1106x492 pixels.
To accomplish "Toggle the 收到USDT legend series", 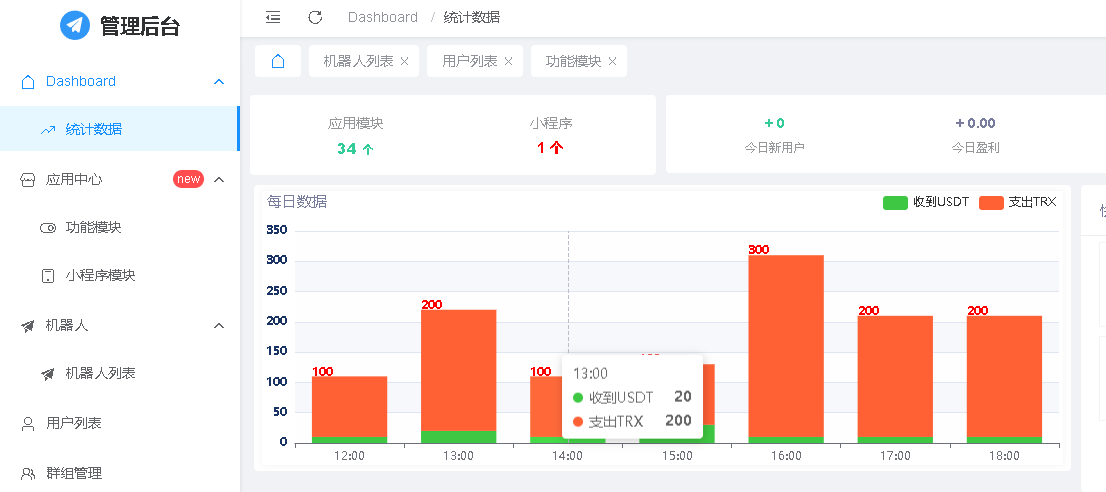I will tap(925, 202).
